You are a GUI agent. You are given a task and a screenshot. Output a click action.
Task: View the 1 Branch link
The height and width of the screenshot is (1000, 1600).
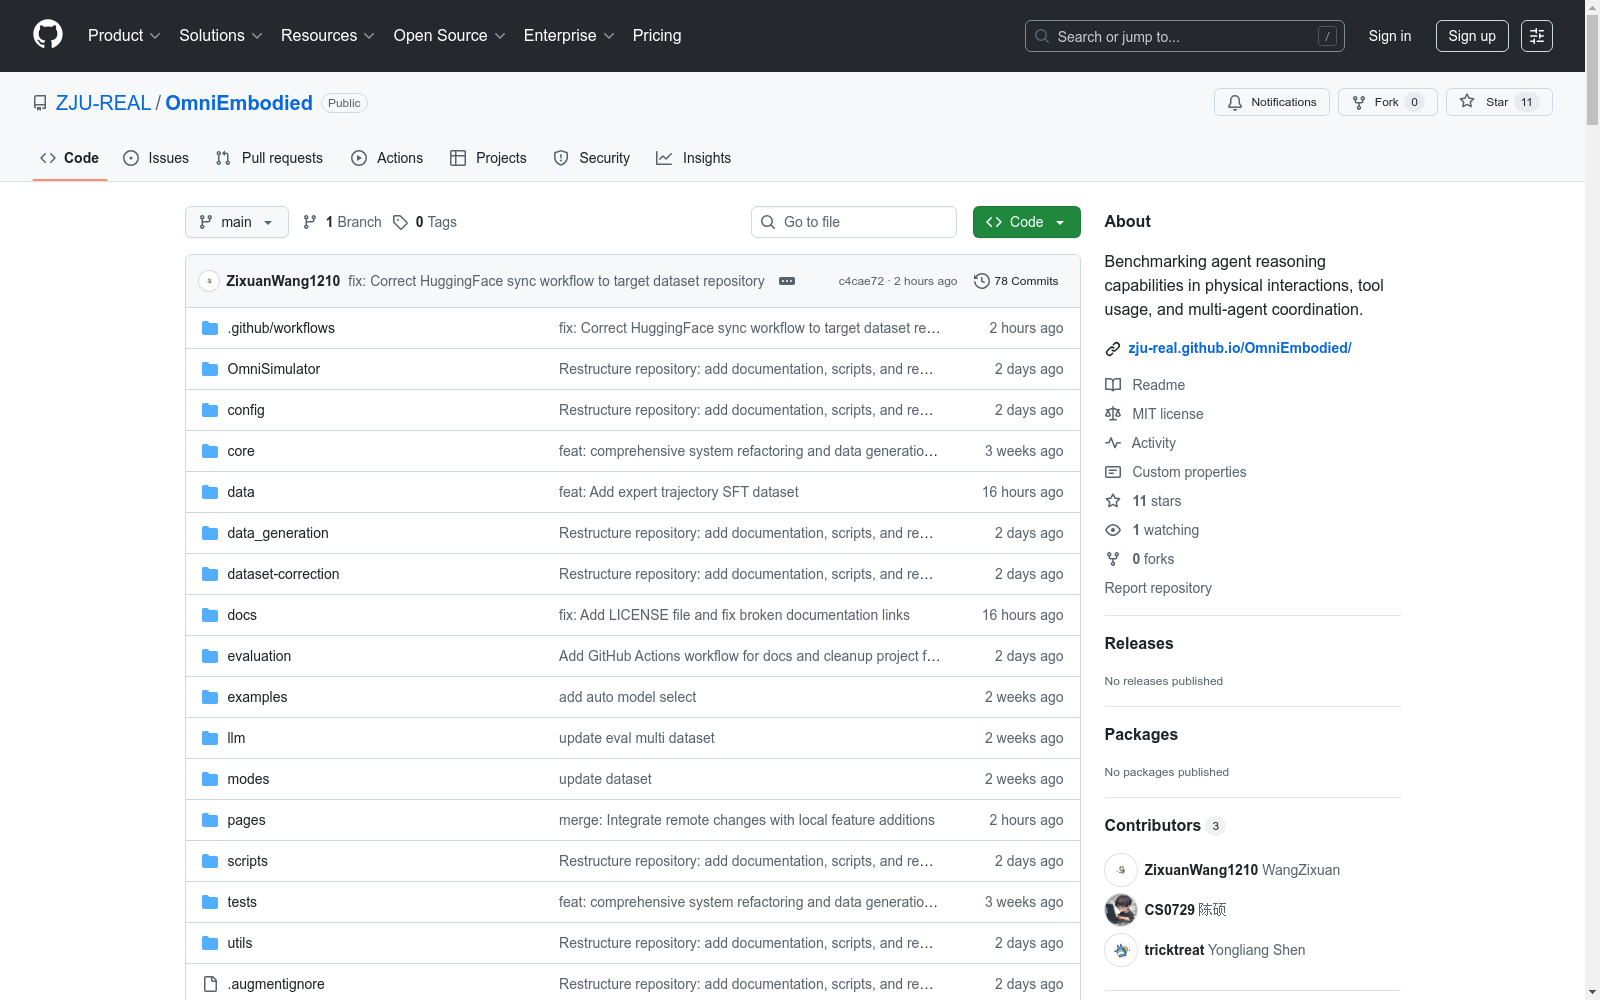click(x=342, y=222)
